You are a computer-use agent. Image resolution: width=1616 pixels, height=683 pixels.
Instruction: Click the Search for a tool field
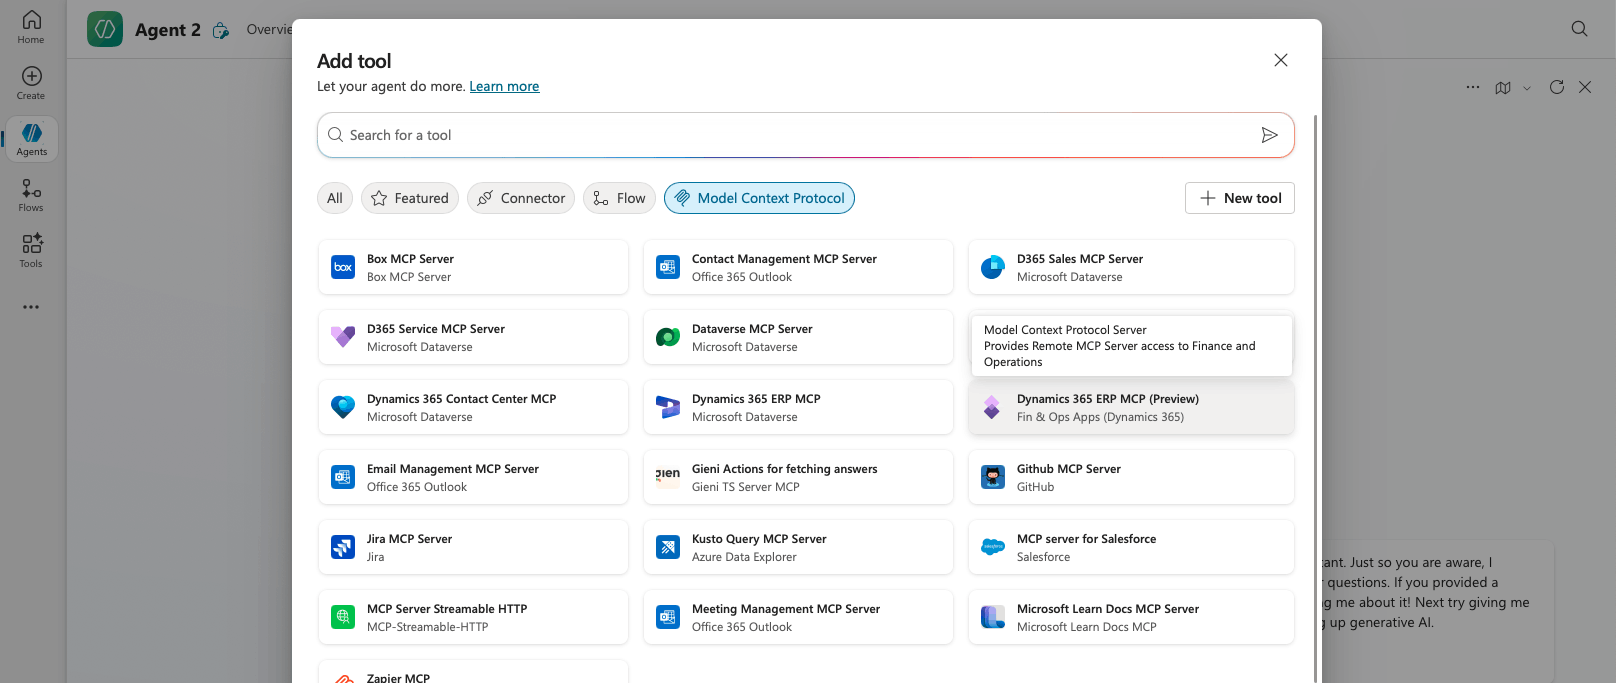[x=790, y=135]
